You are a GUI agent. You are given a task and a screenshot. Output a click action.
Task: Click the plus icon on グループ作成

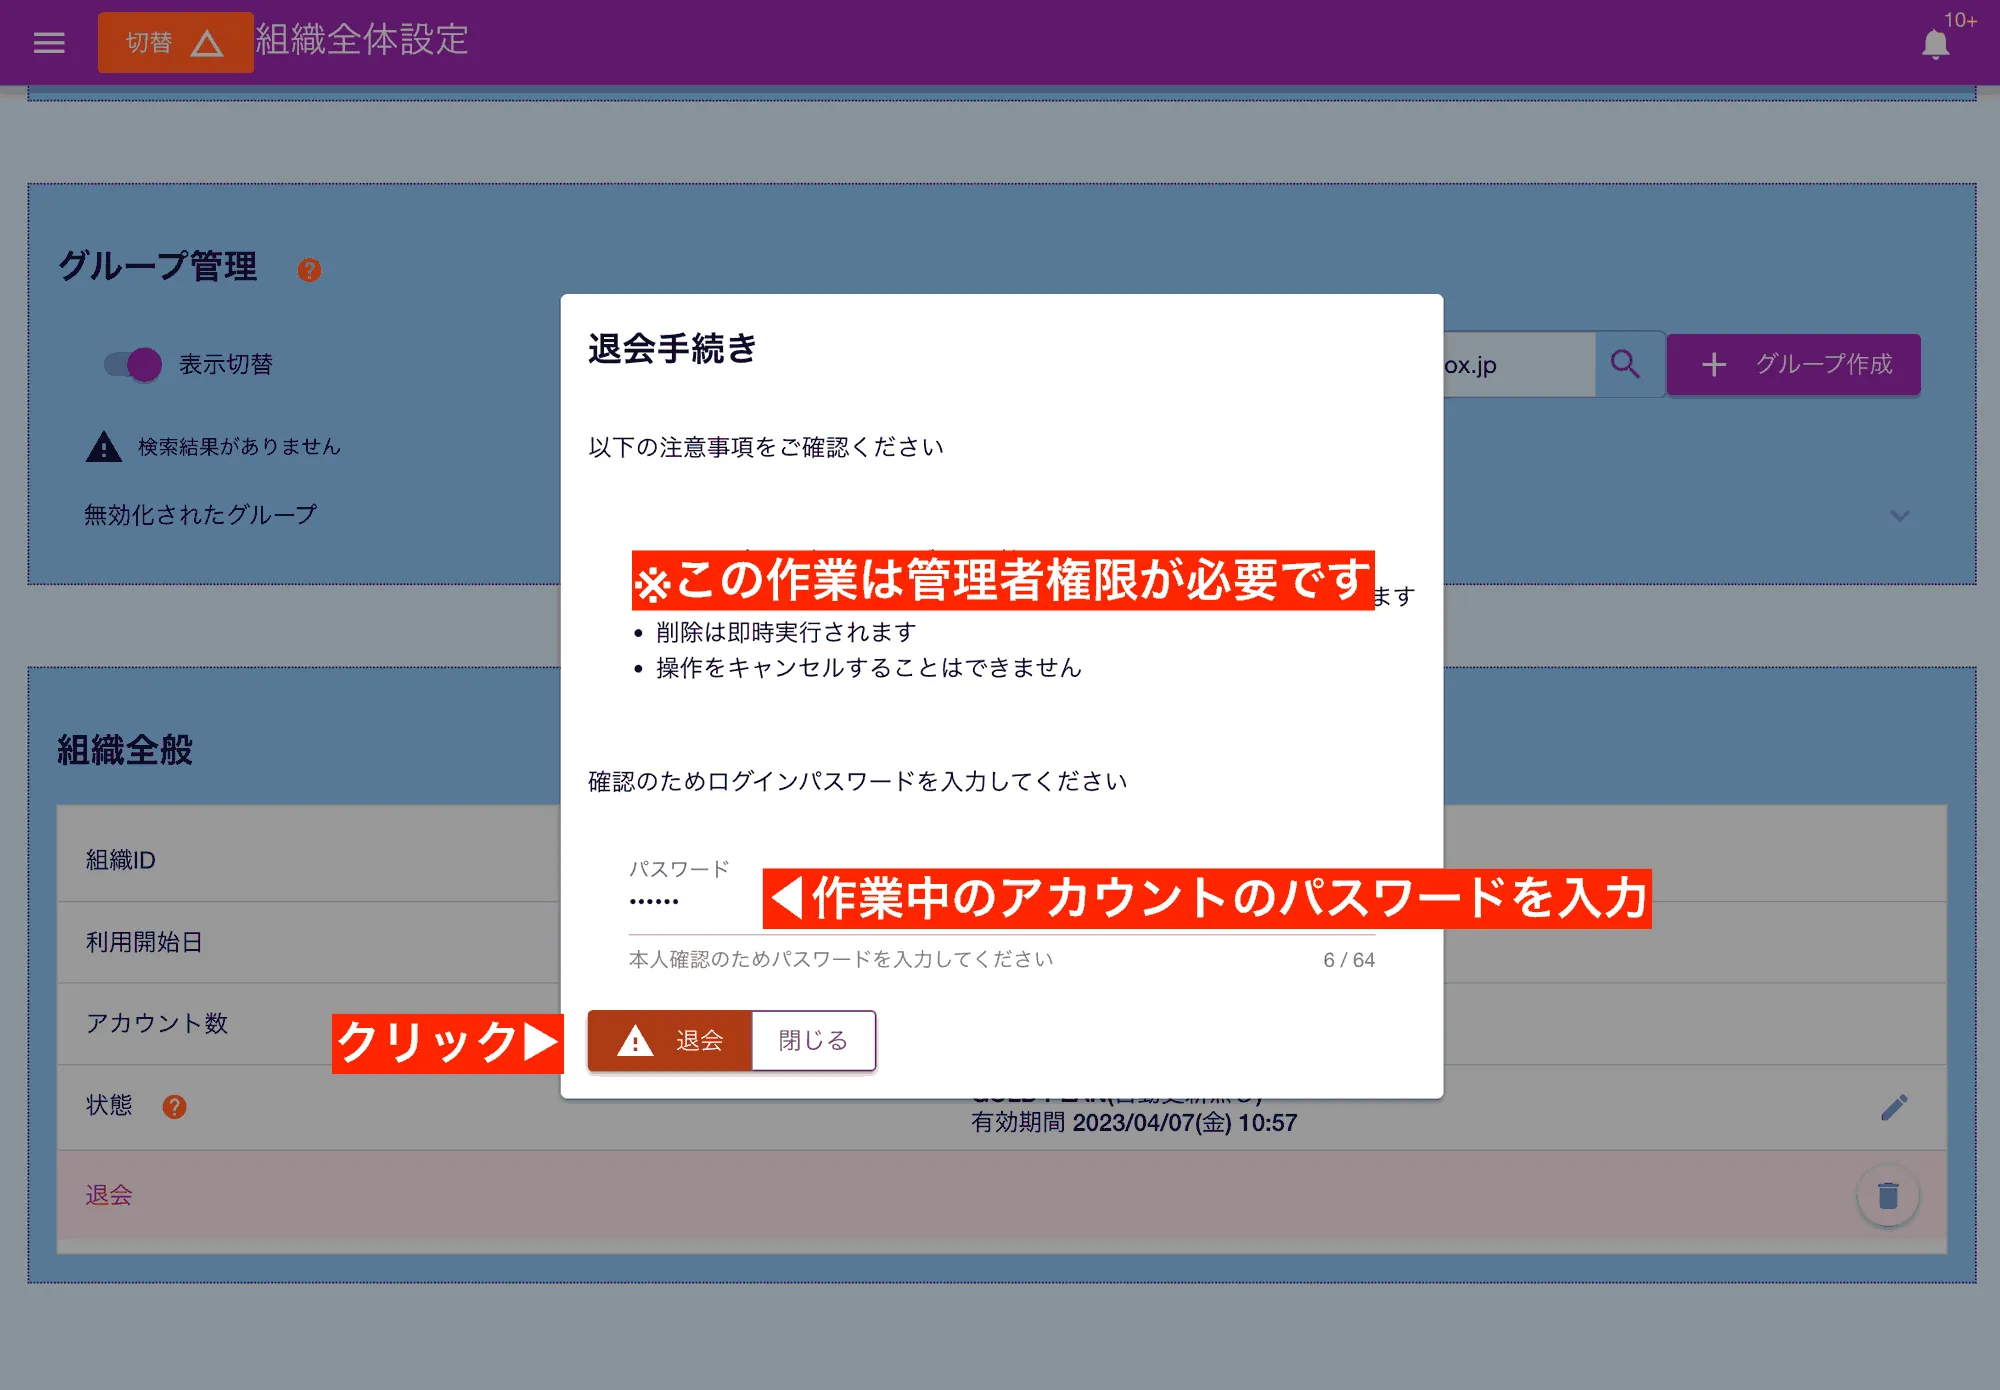pos(1715,364)
